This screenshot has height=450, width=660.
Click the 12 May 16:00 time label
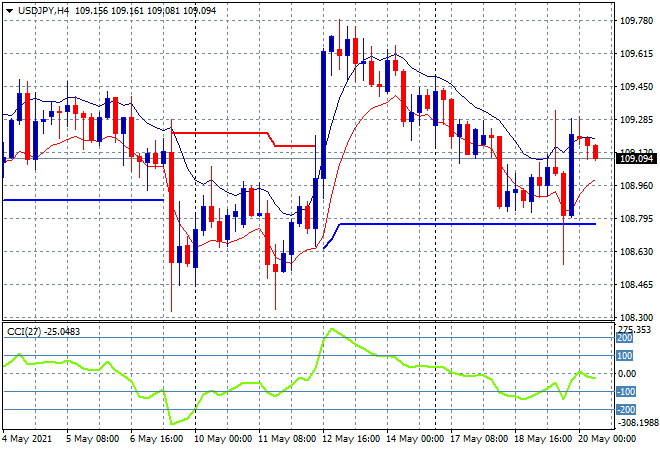351,439
